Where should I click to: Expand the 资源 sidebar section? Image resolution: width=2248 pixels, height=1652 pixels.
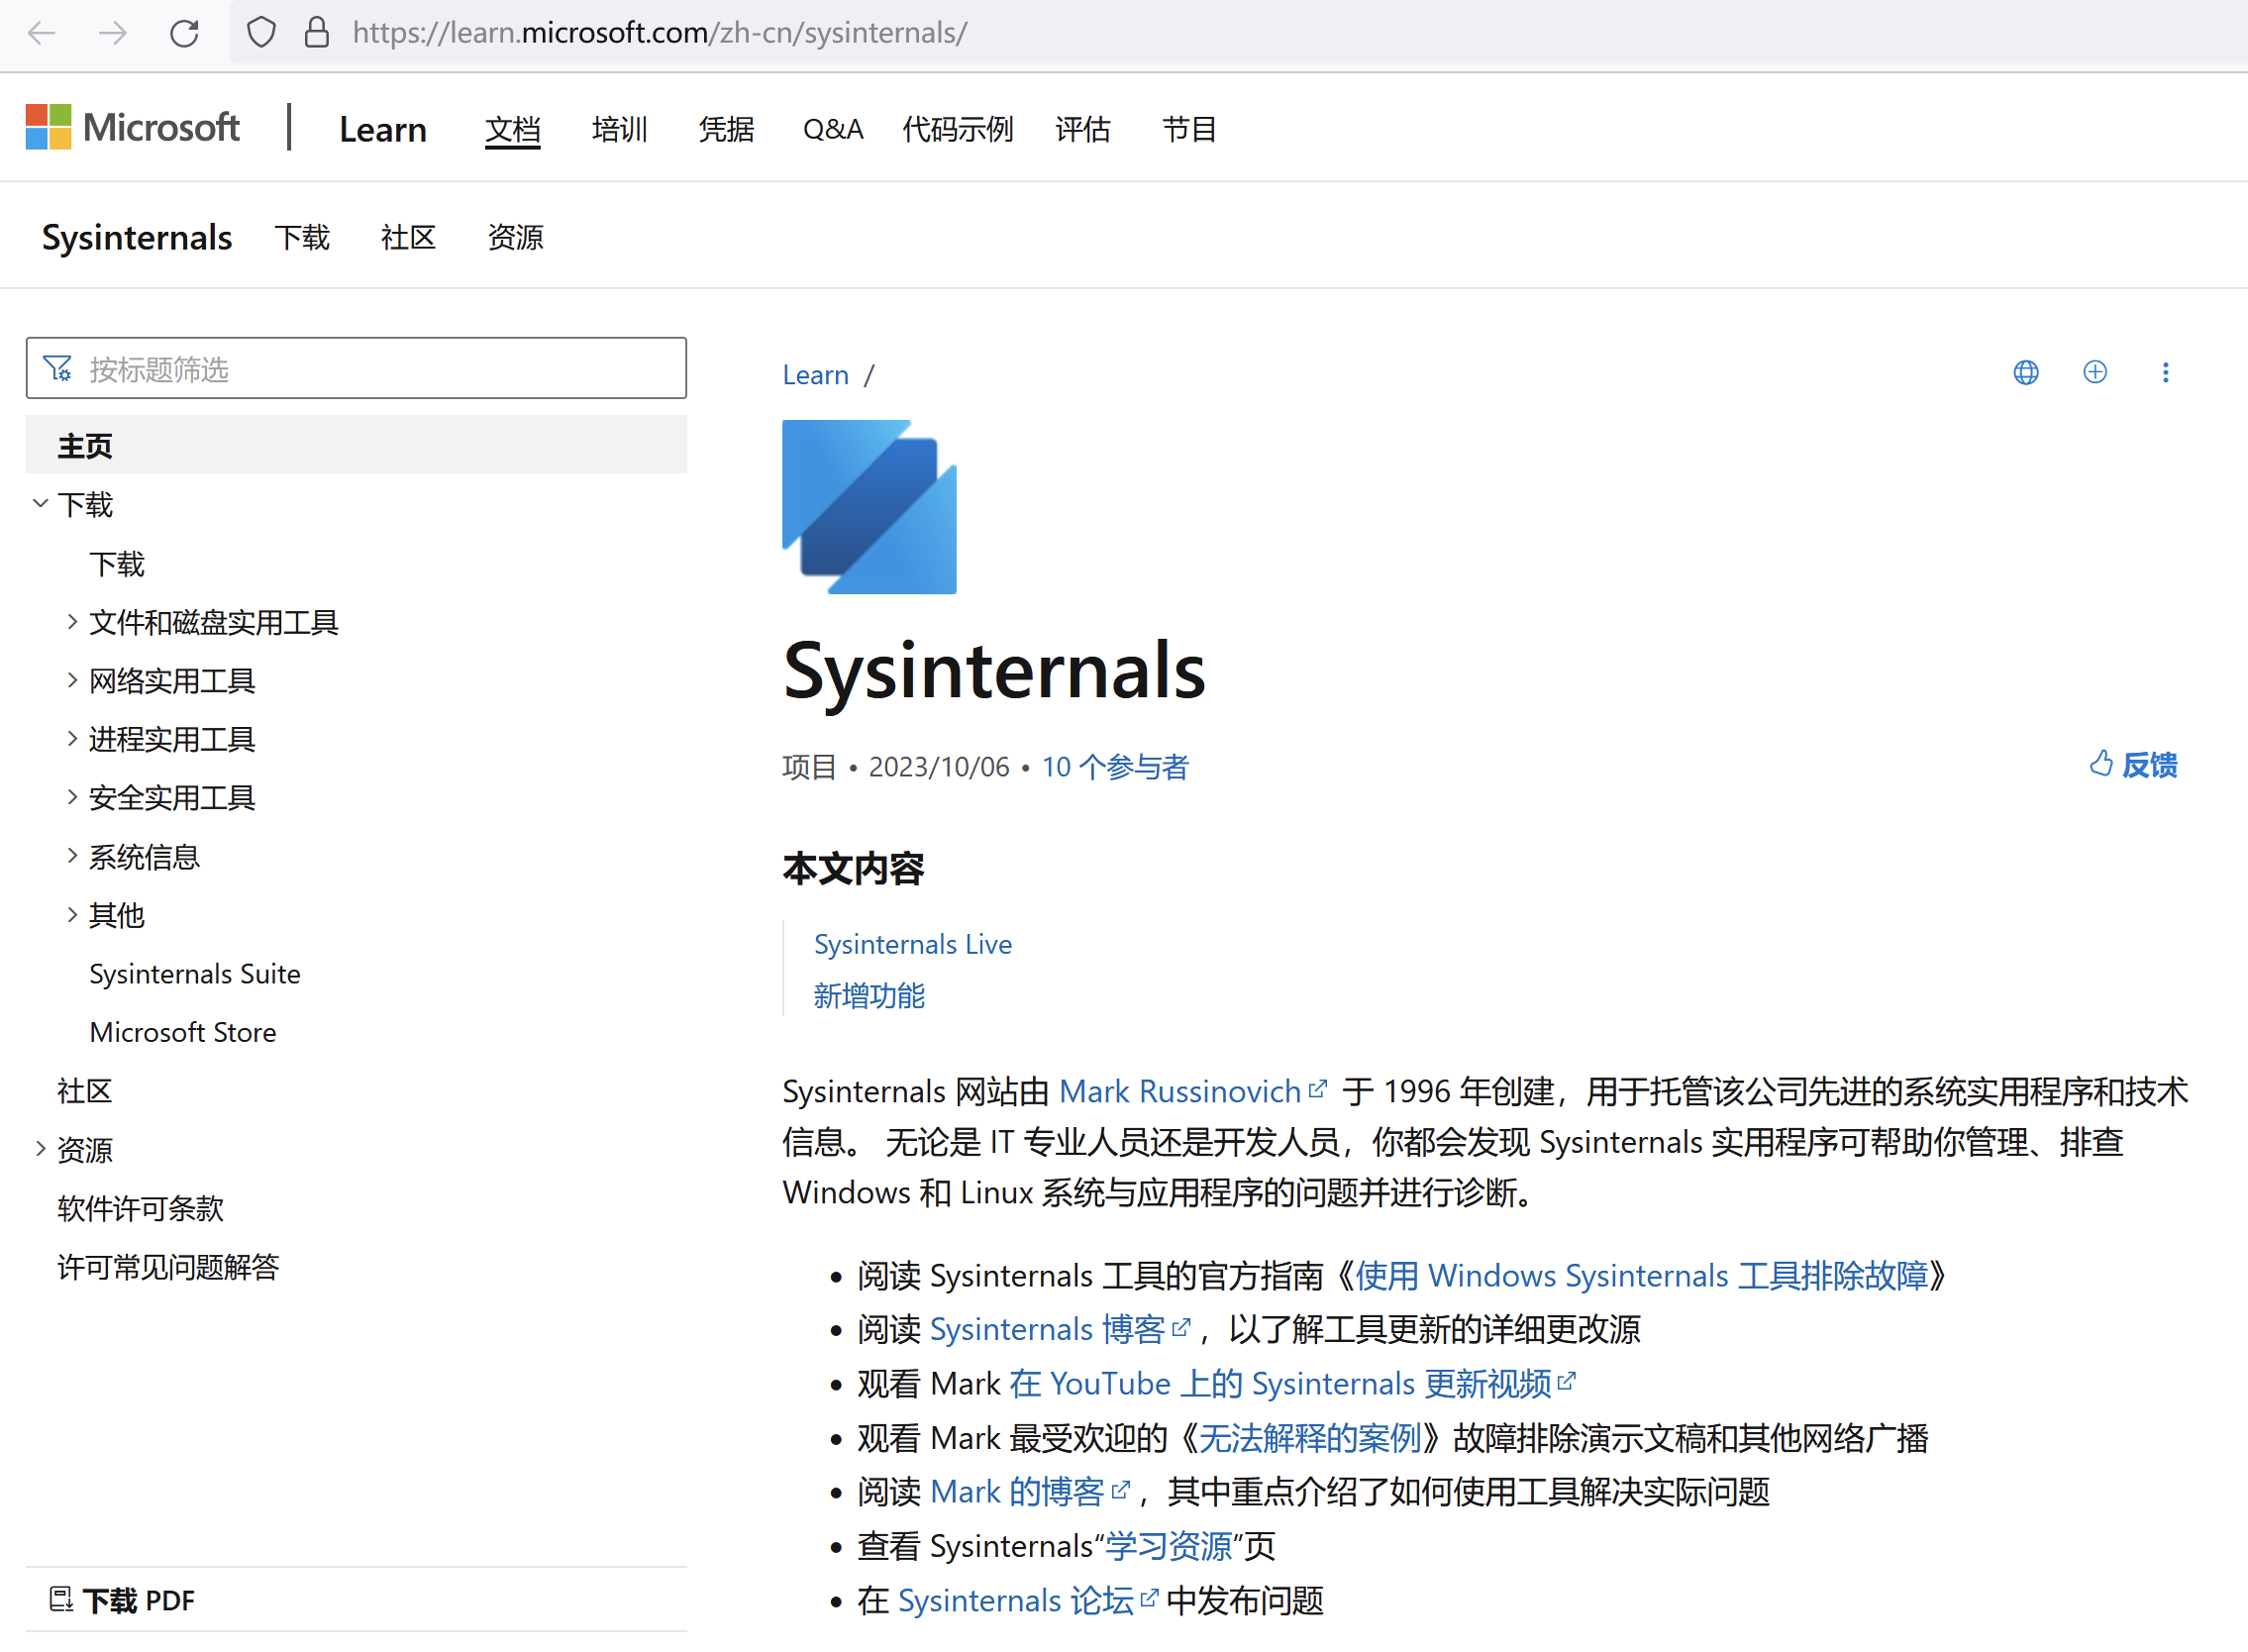click(40, 1149)
